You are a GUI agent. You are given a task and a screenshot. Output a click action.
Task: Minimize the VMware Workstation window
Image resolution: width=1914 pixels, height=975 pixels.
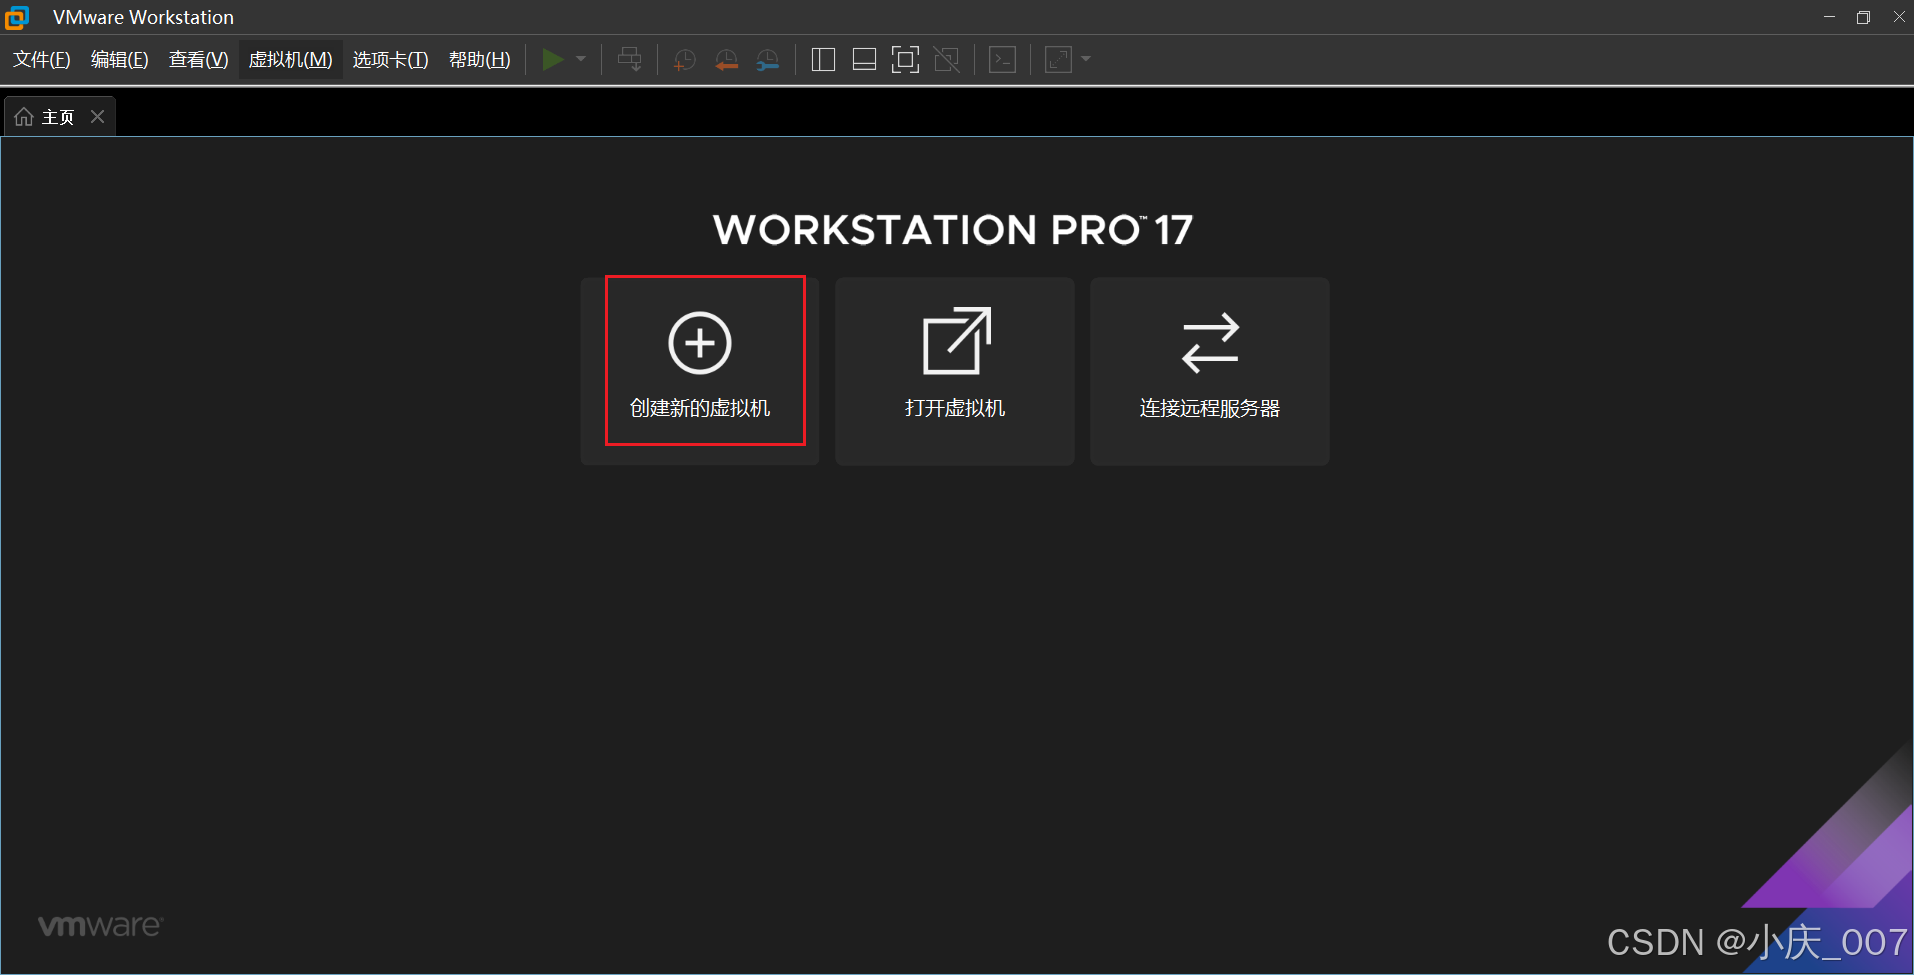[1830, 17]
